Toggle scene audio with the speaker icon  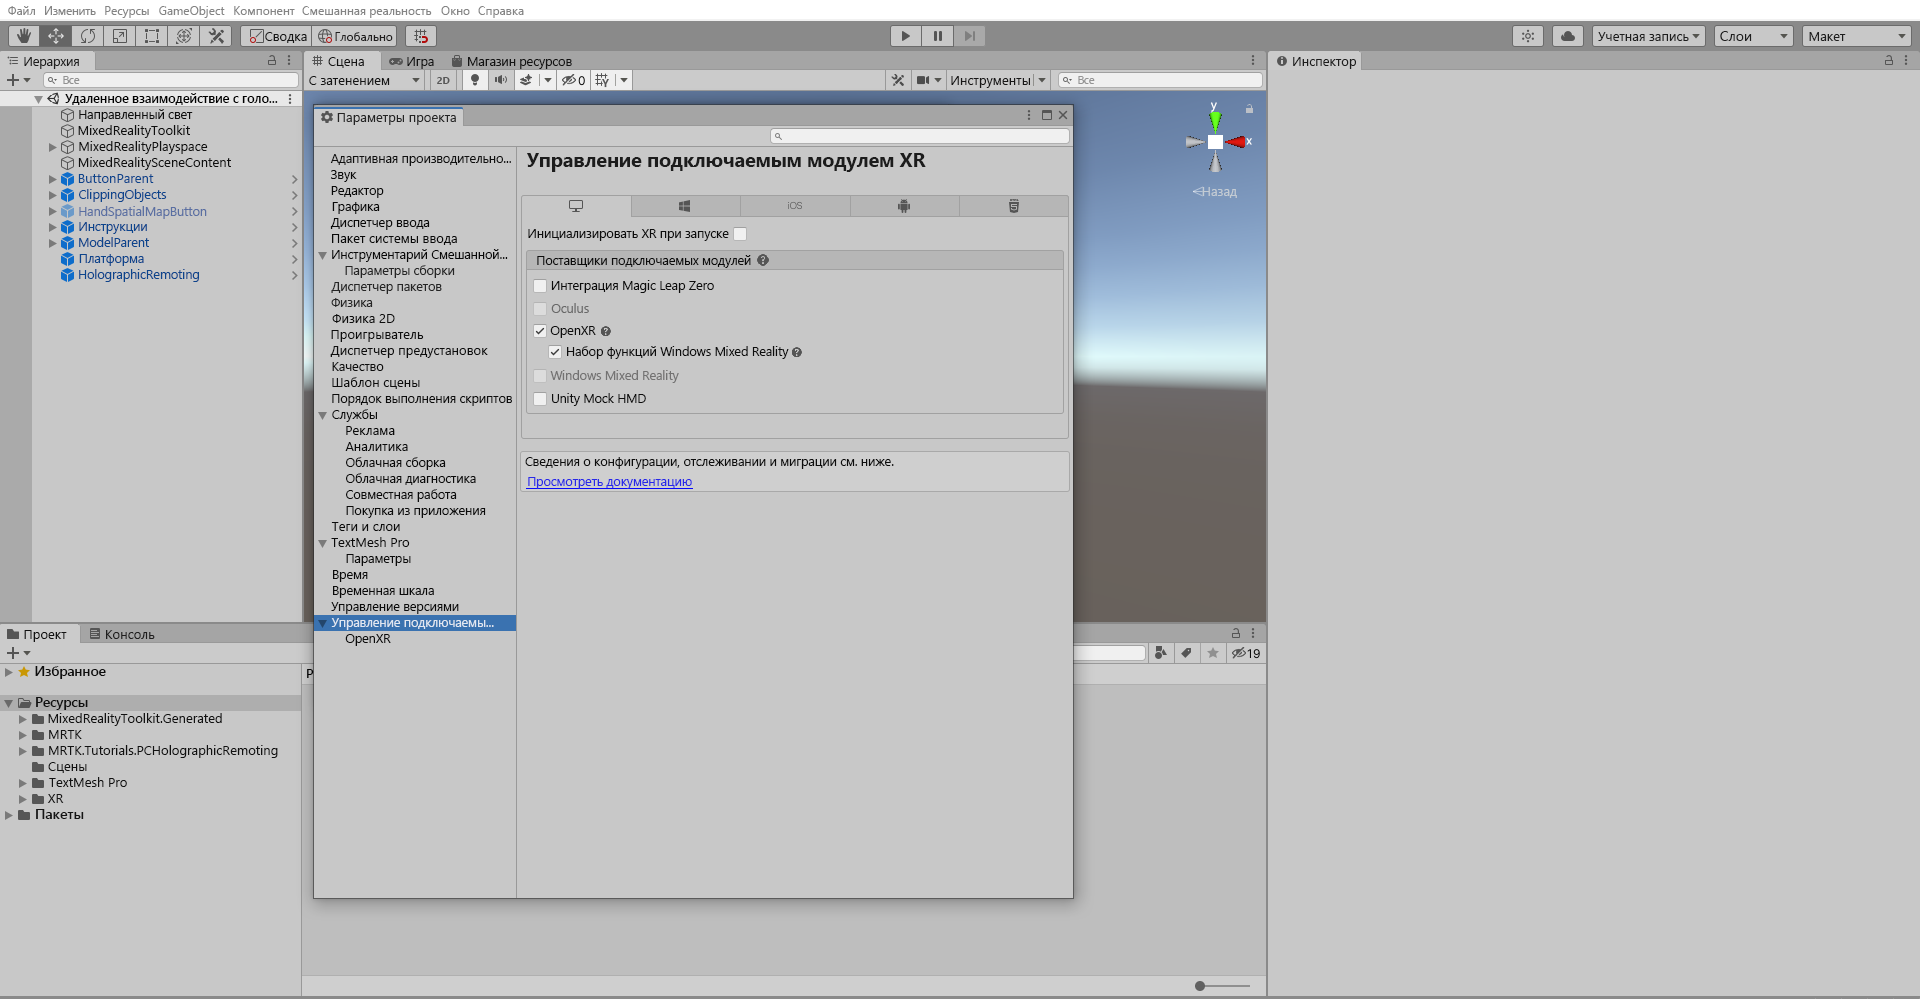(x=501, y=80)
